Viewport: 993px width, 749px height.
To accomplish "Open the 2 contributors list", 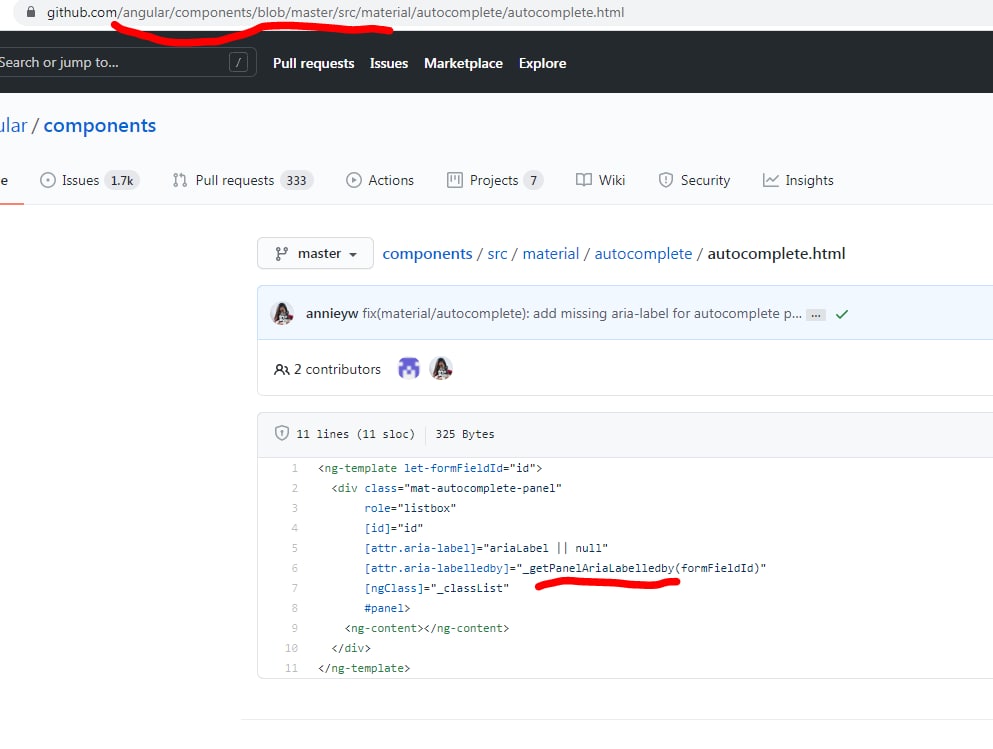I will (x=327, y=369).
